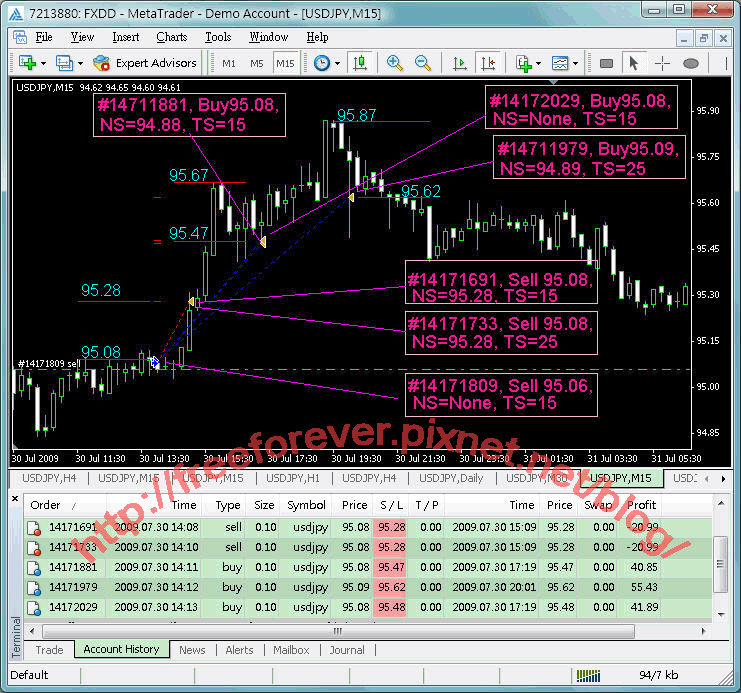Open the Journal terminal tab
The image size is (741, 693).
(347, 650)
